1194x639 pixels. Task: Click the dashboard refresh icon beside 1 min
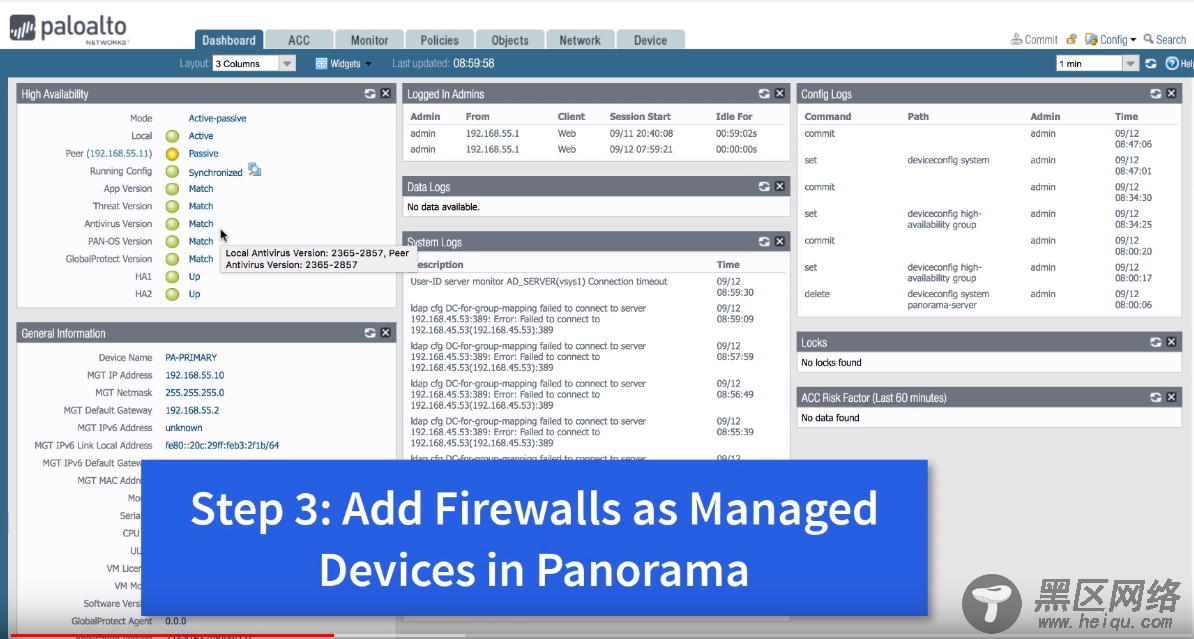[x=1151, y=64]
